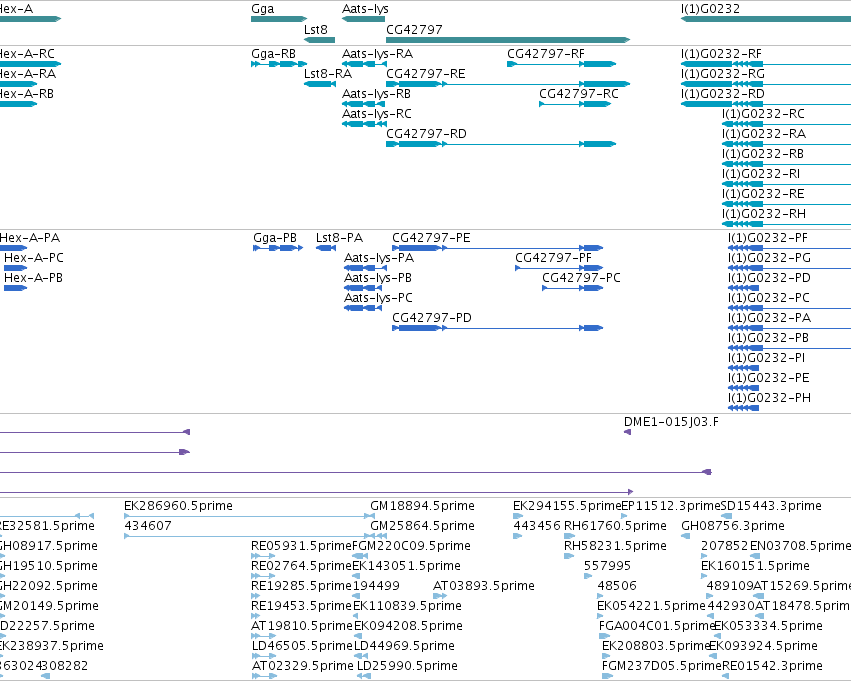Select protein l(1)G0232-PF
Screen dimensions: 851x681
[790, 248]
